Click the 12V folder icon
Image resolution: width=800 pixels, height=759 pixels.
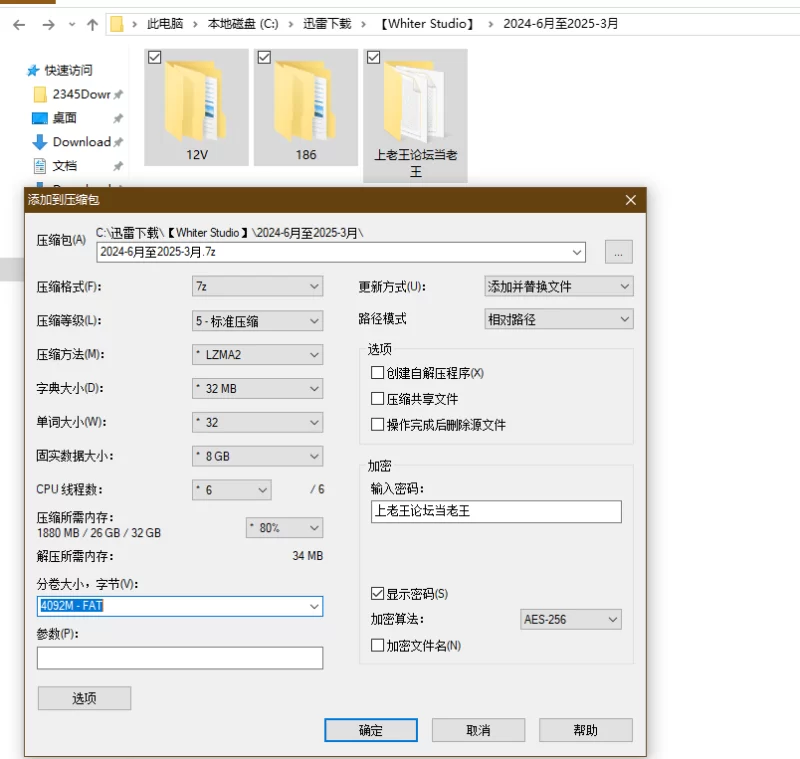[x=196, y=100]
